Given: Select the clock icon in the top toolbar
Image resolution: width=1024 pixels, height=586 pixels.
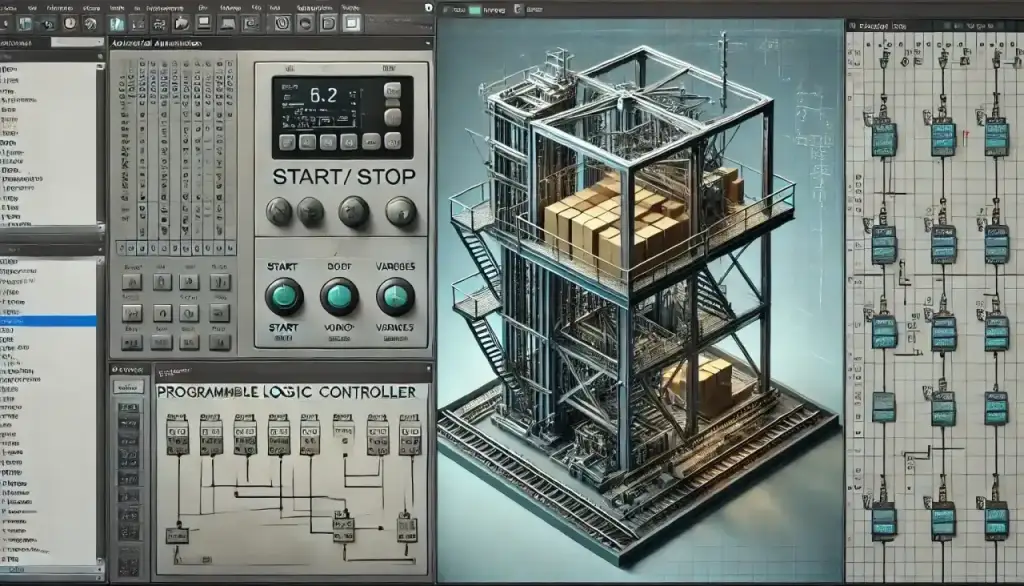Looking at the screenshot, I should (x=68, y=23).
